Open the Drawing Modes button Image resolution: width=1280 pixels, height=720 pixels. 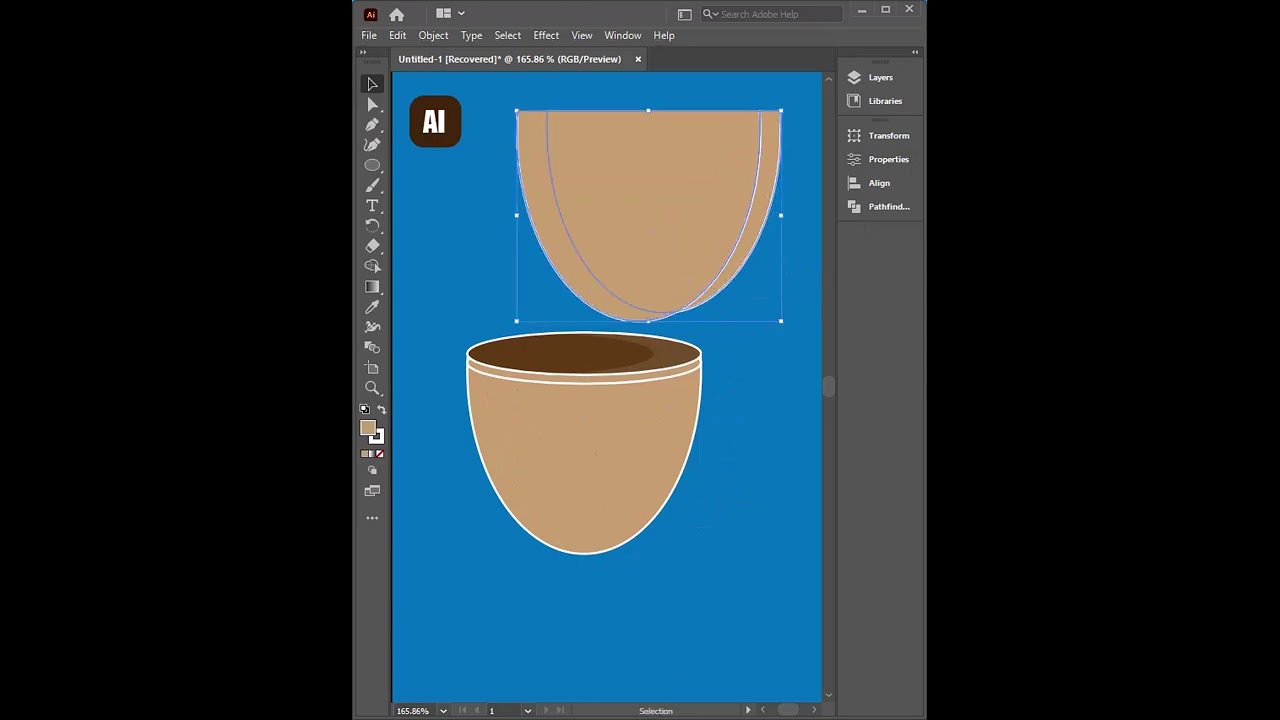[x=372, y=470]
